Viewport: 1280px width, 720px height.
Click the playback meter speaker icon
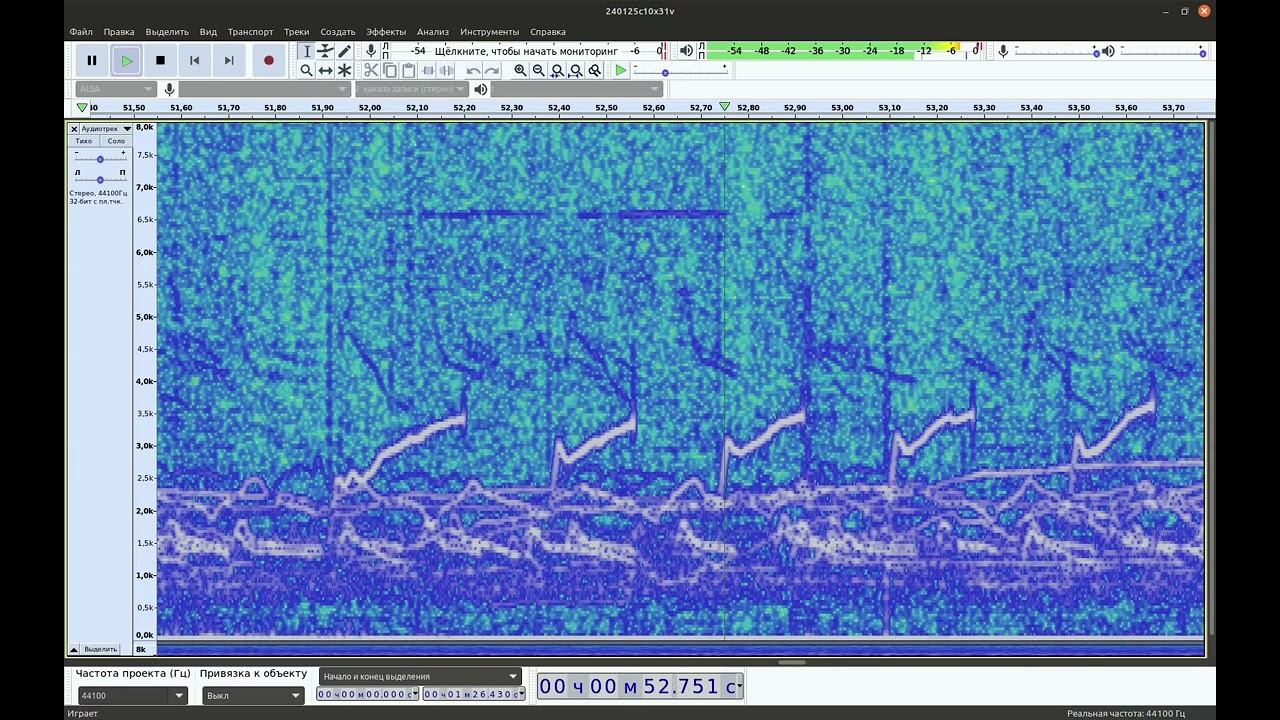pos(686,50)
